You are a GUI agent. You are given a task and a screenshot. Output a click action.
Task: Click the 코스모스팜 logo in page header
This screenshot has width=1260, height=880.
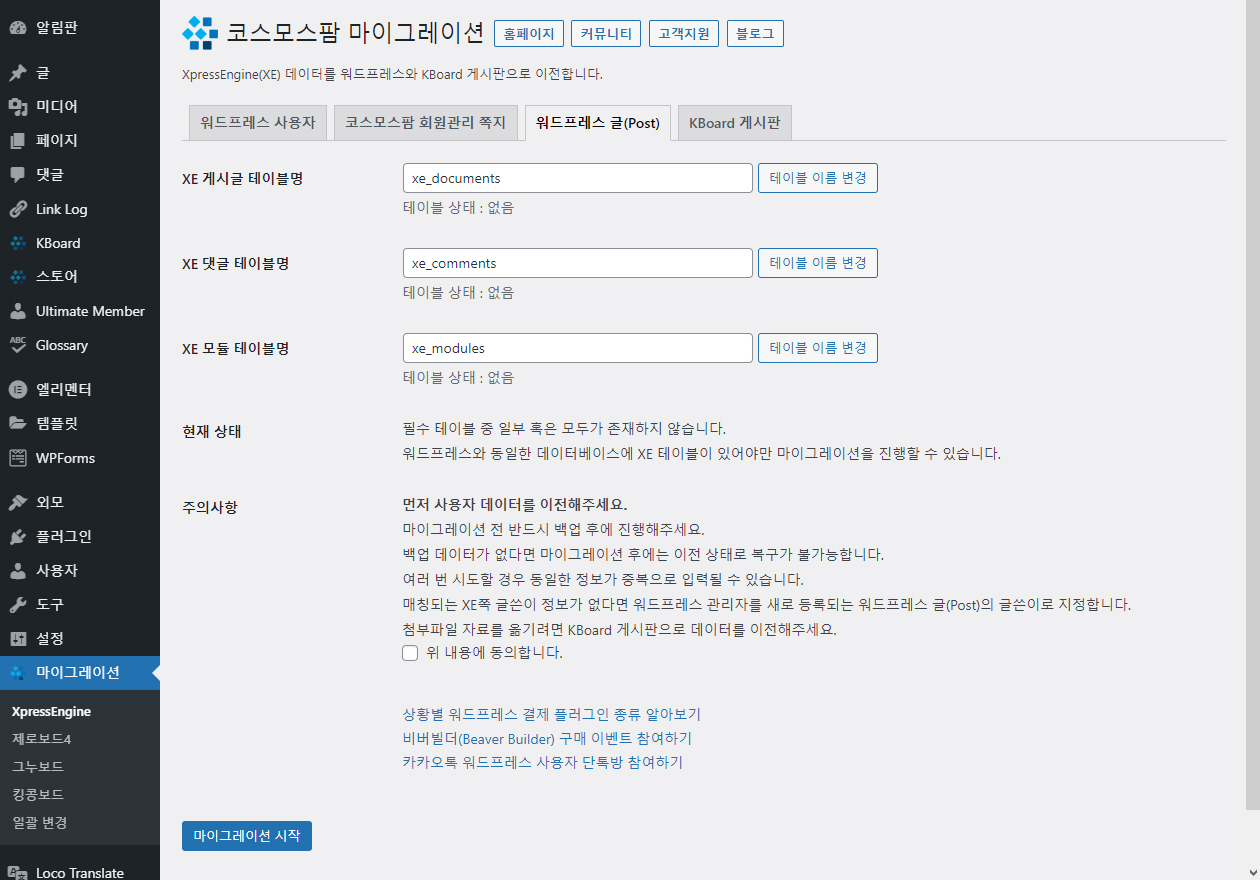[x=200, y=33]
